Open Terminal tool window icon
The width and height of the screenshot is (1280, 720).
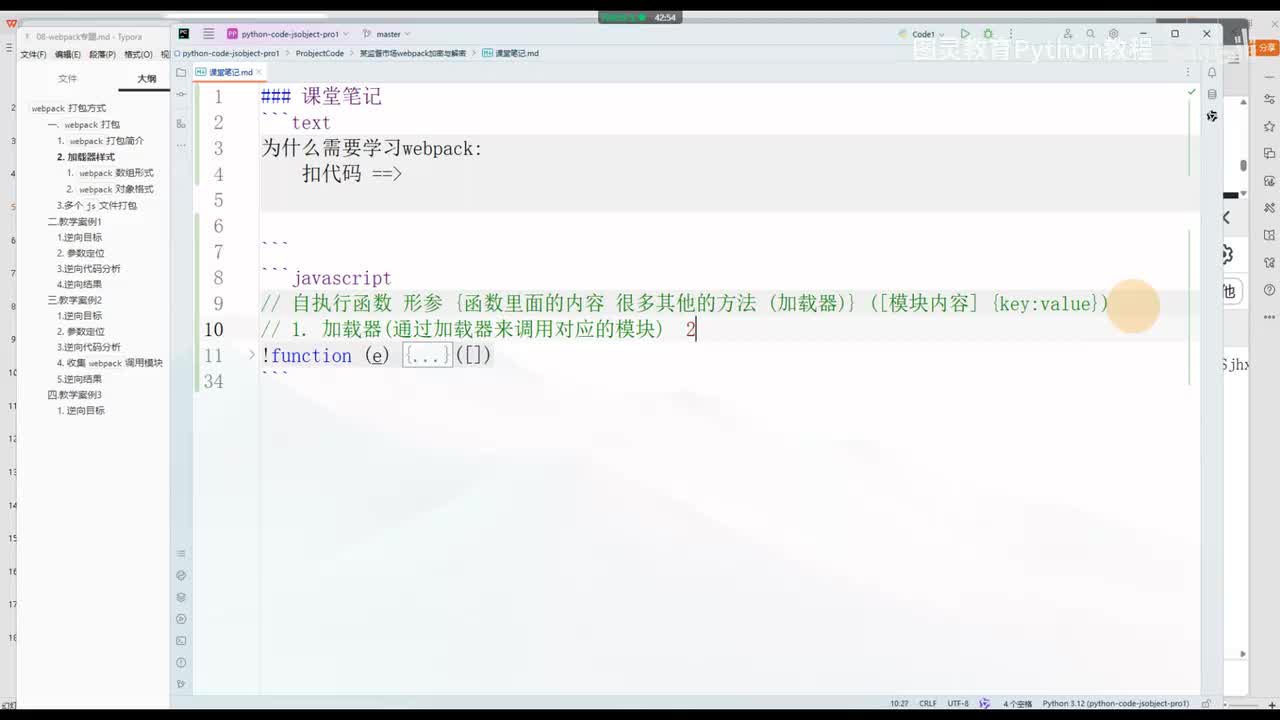click(181, 641)
